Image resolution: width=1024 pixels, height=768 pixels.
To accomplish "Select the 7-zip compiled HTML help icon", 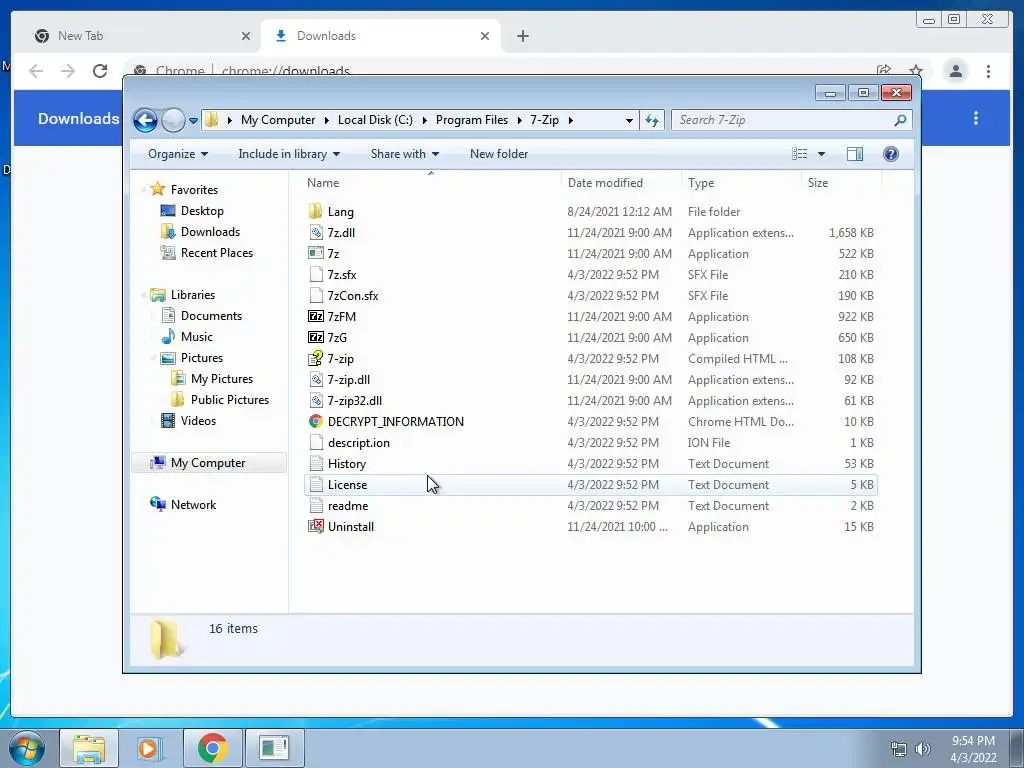I will point(315,358).
